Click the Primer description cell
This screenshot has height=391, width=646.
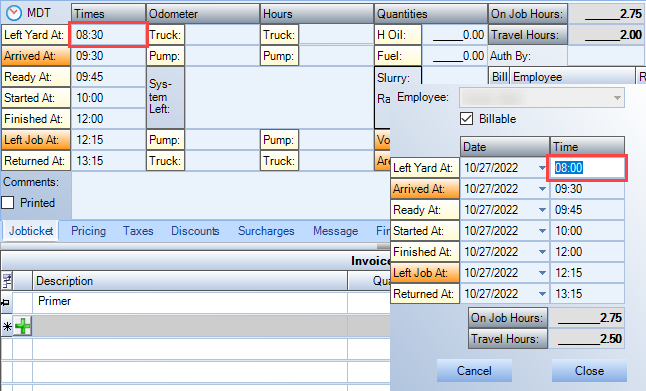(190, 302)
